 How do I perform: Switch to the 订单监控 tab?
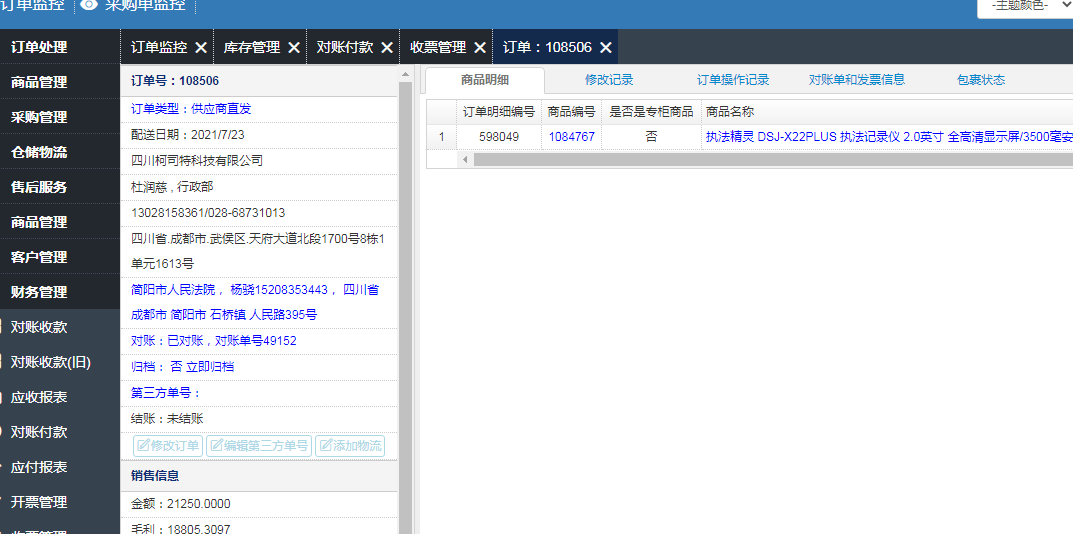click(x=159, y=47)
